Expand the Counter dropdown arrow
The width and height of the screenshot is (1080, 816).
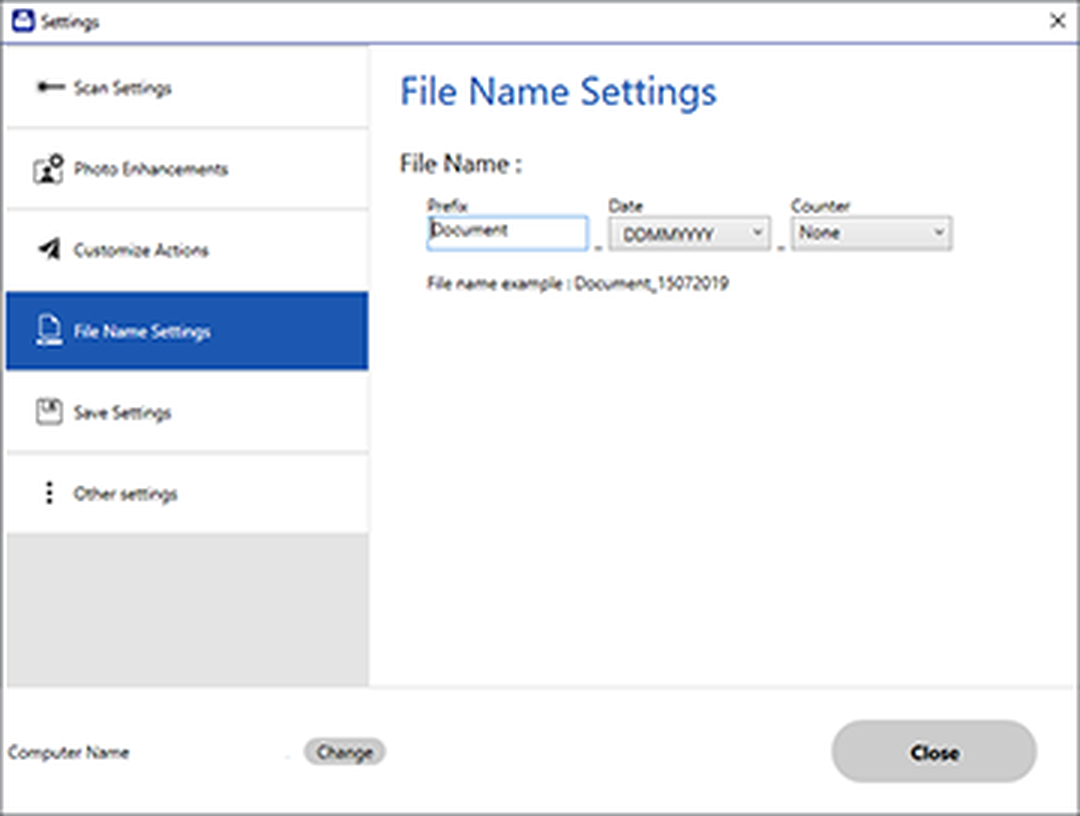pyautogui.click(x=939, y=232)
